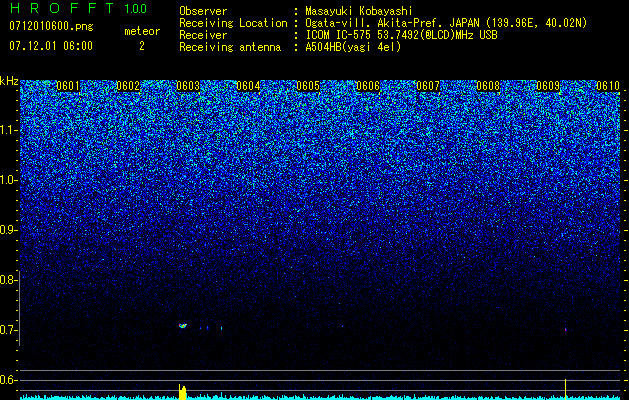The height and width of the screenshot is (400, 629).
Task: Click the 0606 time marker
Action: (x=368, y=86)
